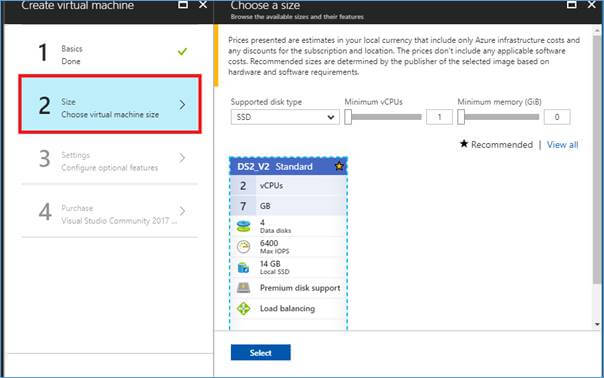This screenshot has width=604, height=378.
Task: Click the View all link
Action: pos(562,145)
